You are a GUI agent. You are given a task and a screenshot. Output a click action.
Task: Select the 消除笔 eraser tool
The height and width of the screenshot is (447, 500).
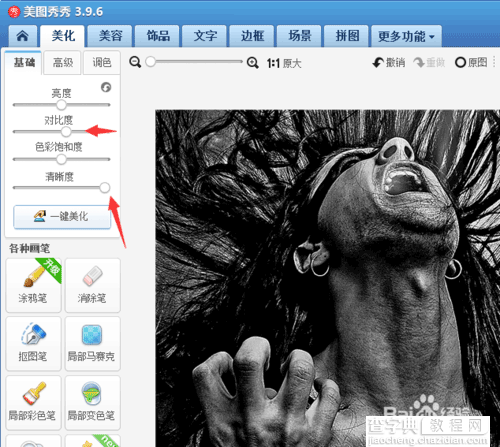pyautogui.click(x=92, y=285)
